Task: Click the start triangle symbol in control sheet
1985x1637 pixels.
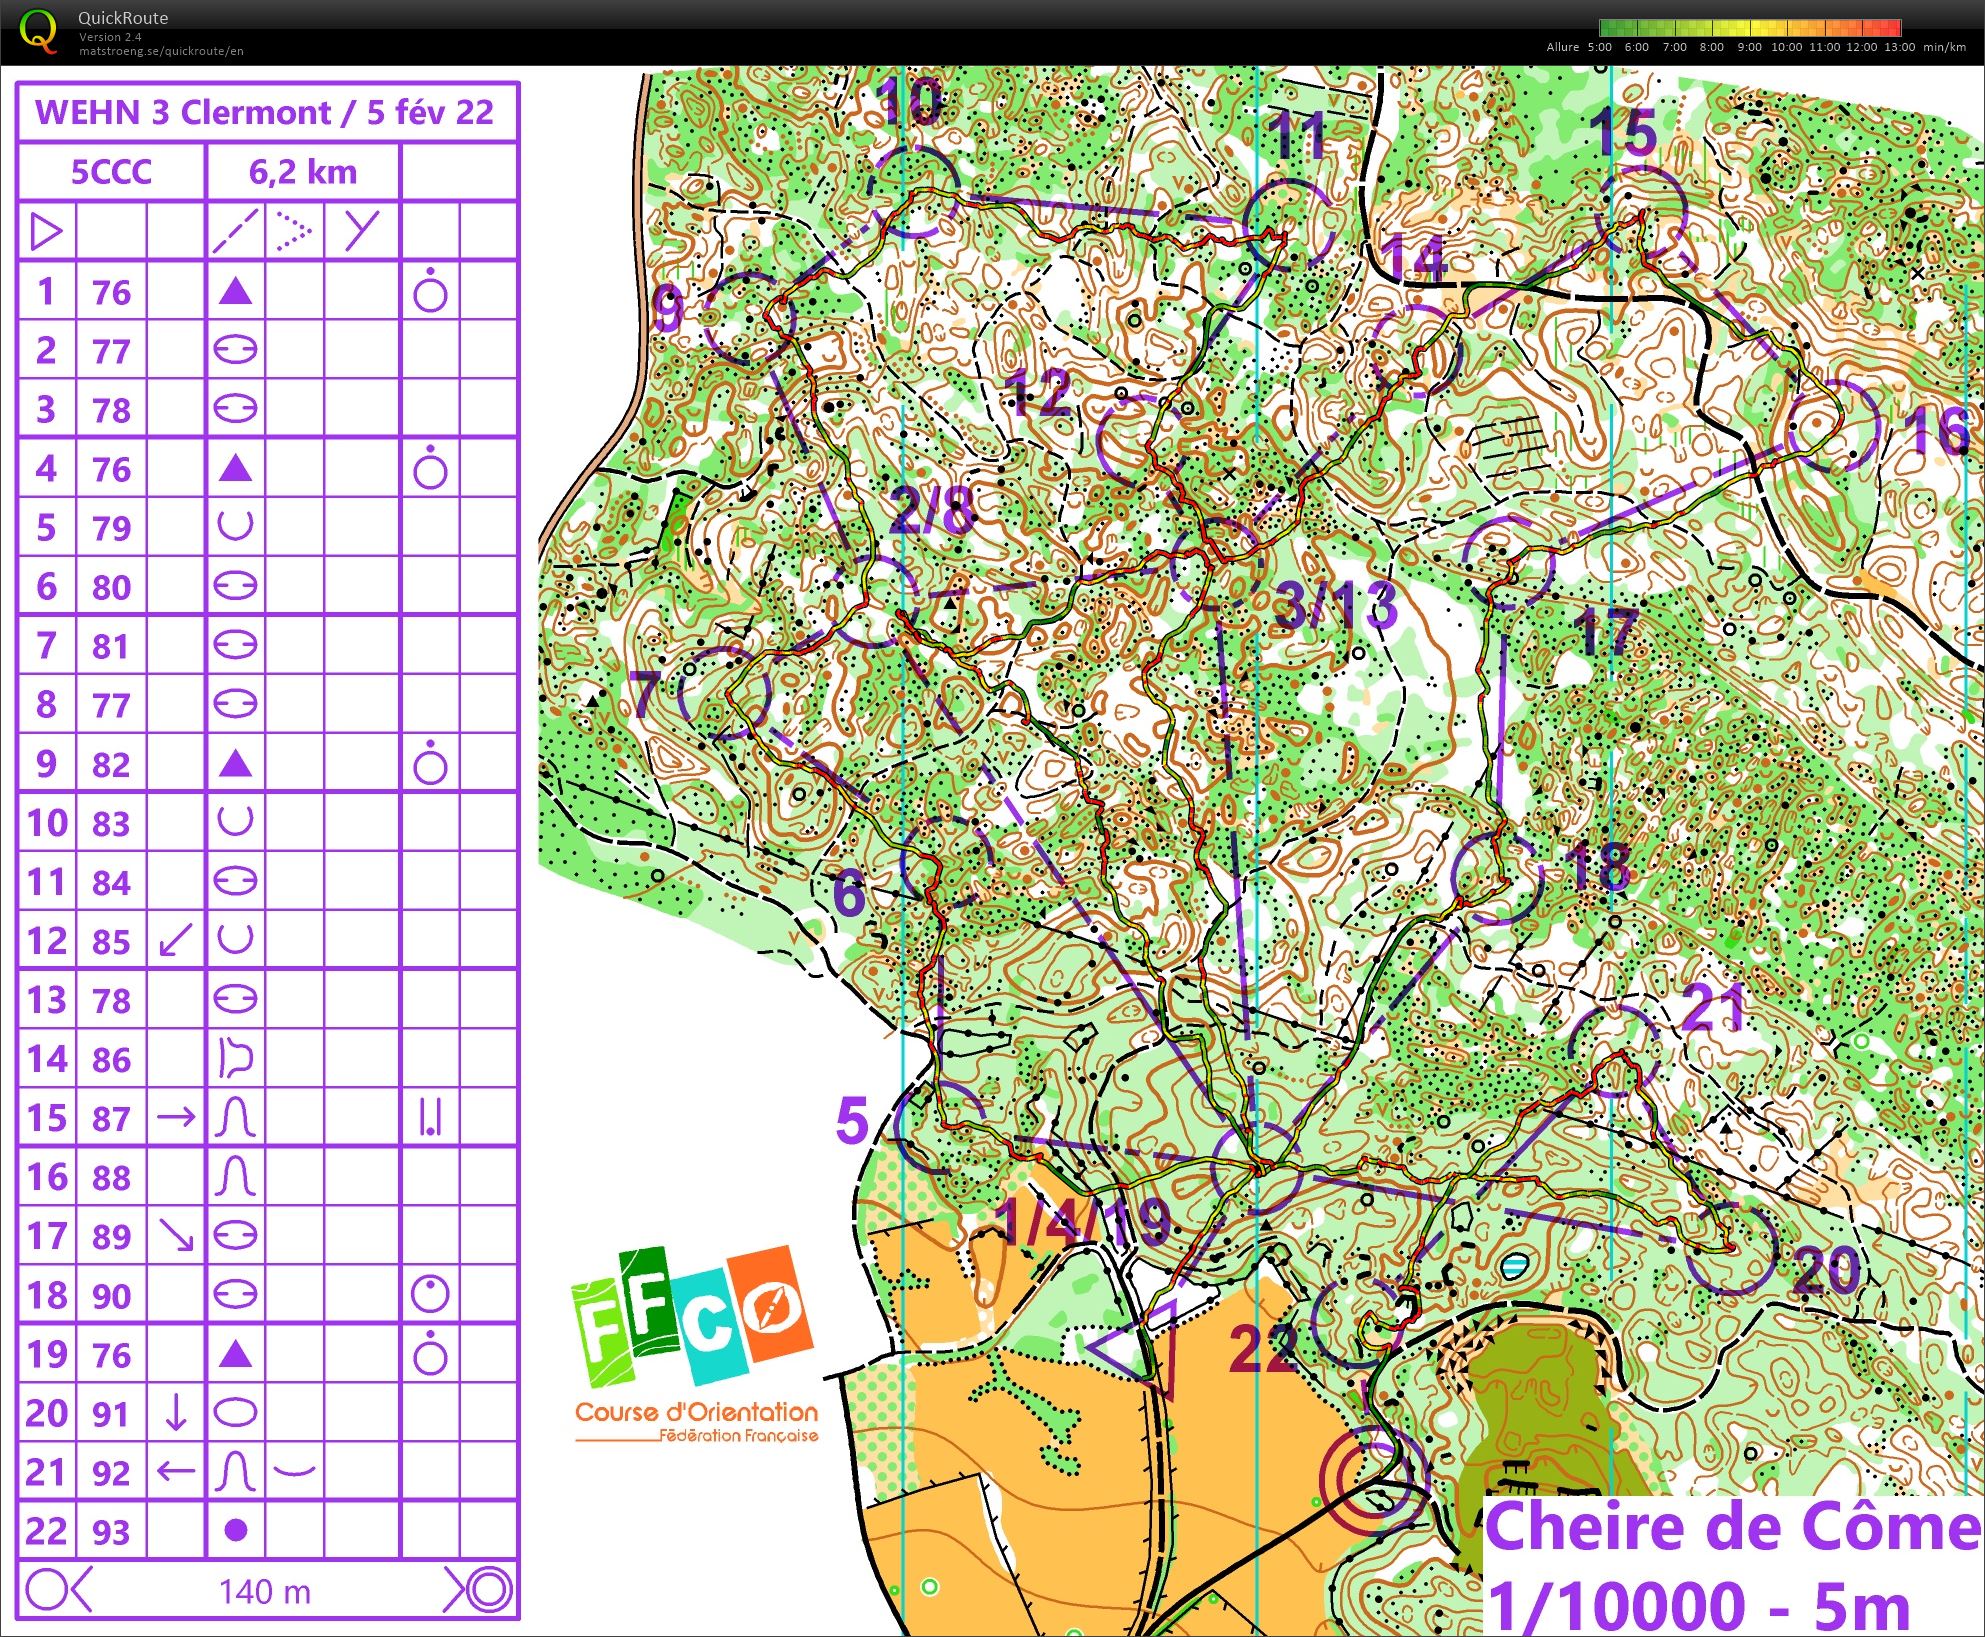Action: pyautogui.click(x=46, y=232)
